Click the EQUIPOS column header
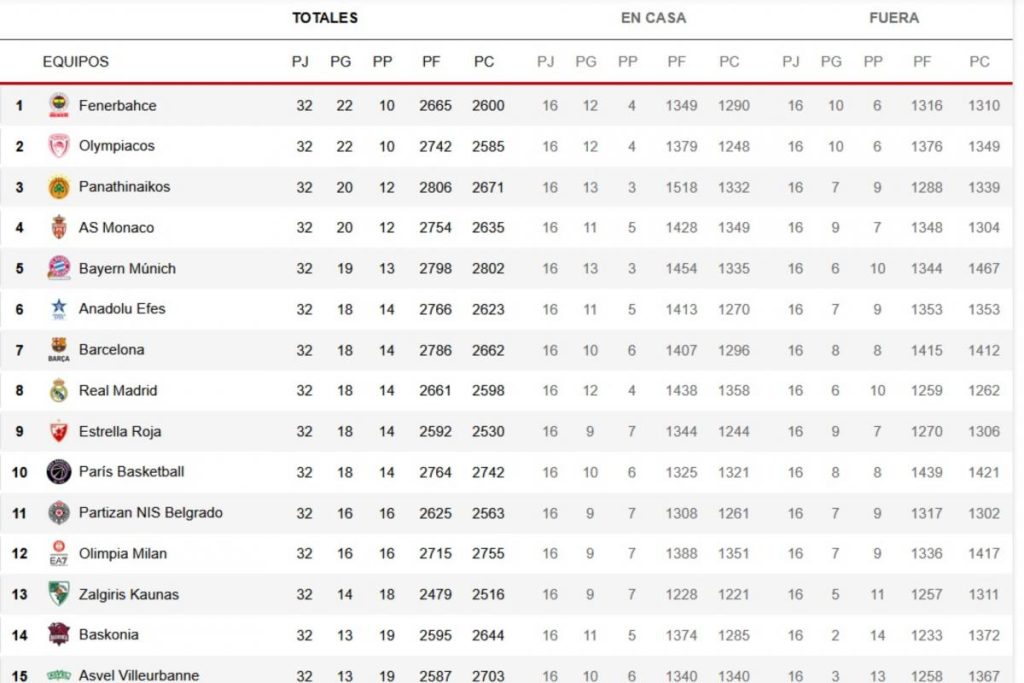The height and width of the screenshot is (683, 1024). (76, 61)
